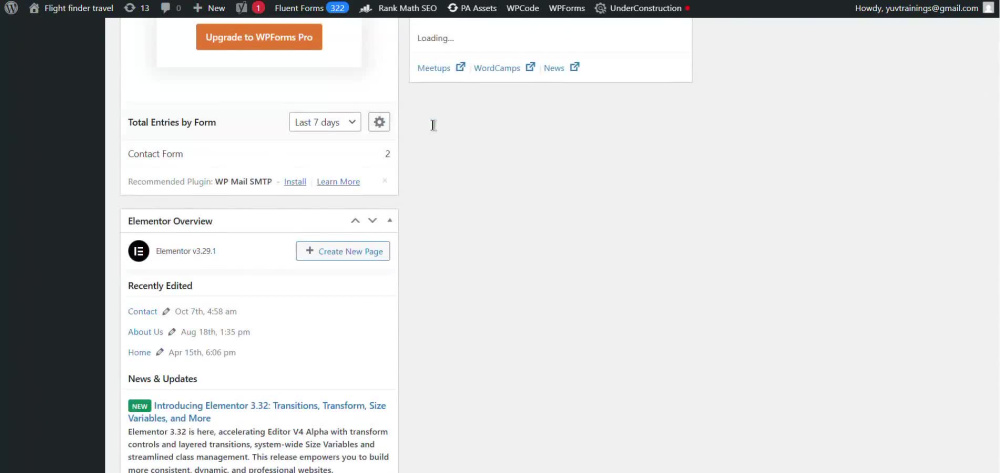Viewport: 1000px width, 473px height.
Task: Open Rank Math SEO menu
Action: click(399, 8)
